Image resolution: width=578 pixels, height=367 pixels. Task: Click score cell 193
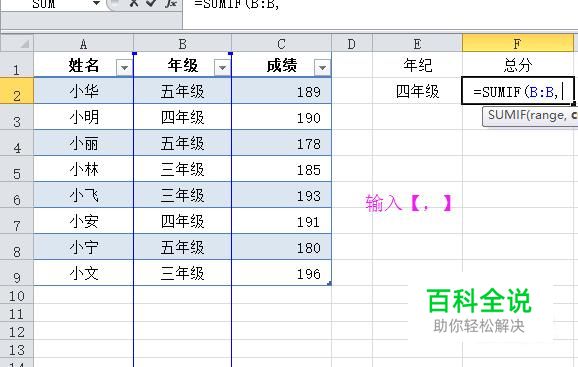click(282, 195)
